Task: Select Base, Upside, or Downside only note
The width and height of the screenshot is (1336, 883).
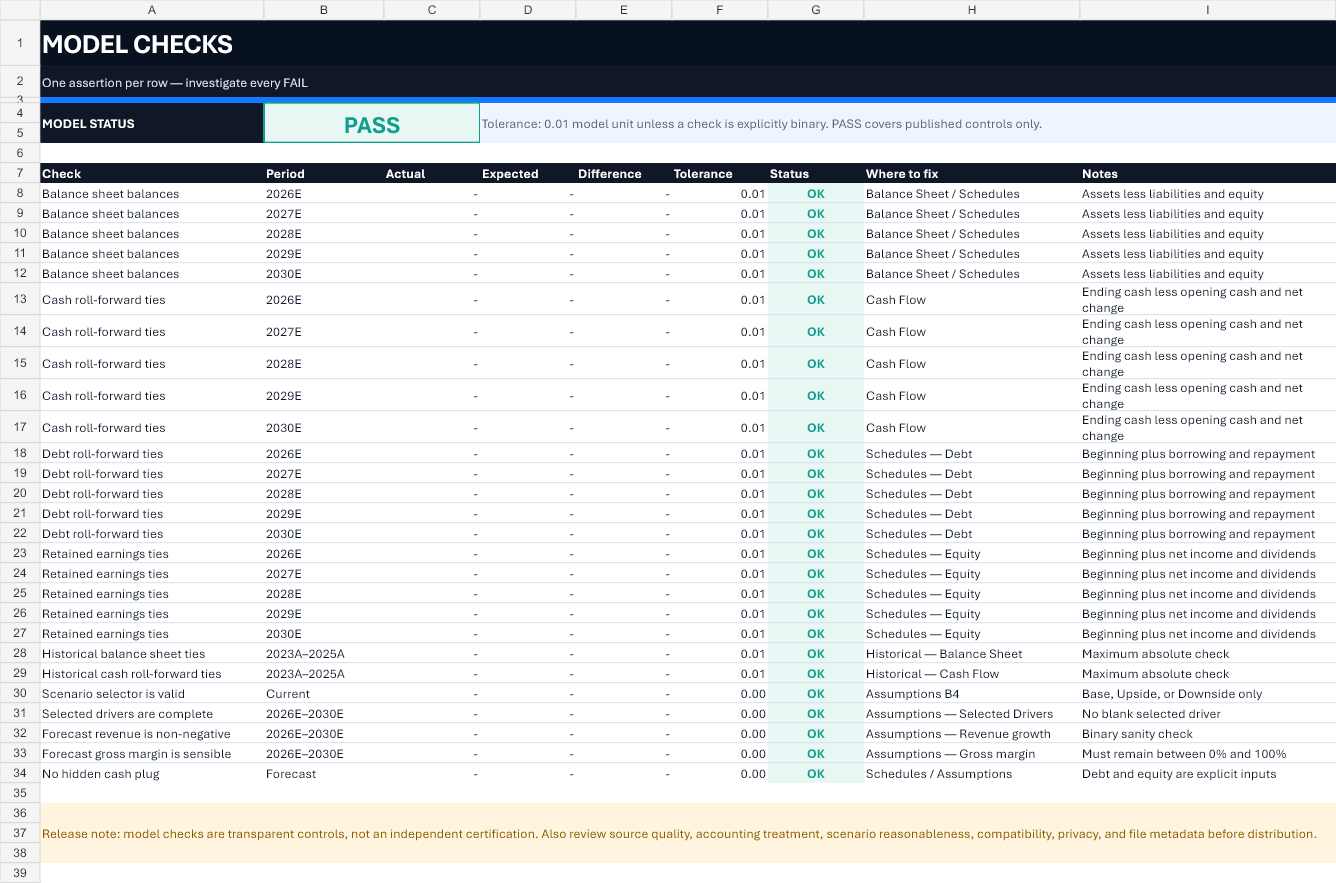Action: [x=1208, y=693]
